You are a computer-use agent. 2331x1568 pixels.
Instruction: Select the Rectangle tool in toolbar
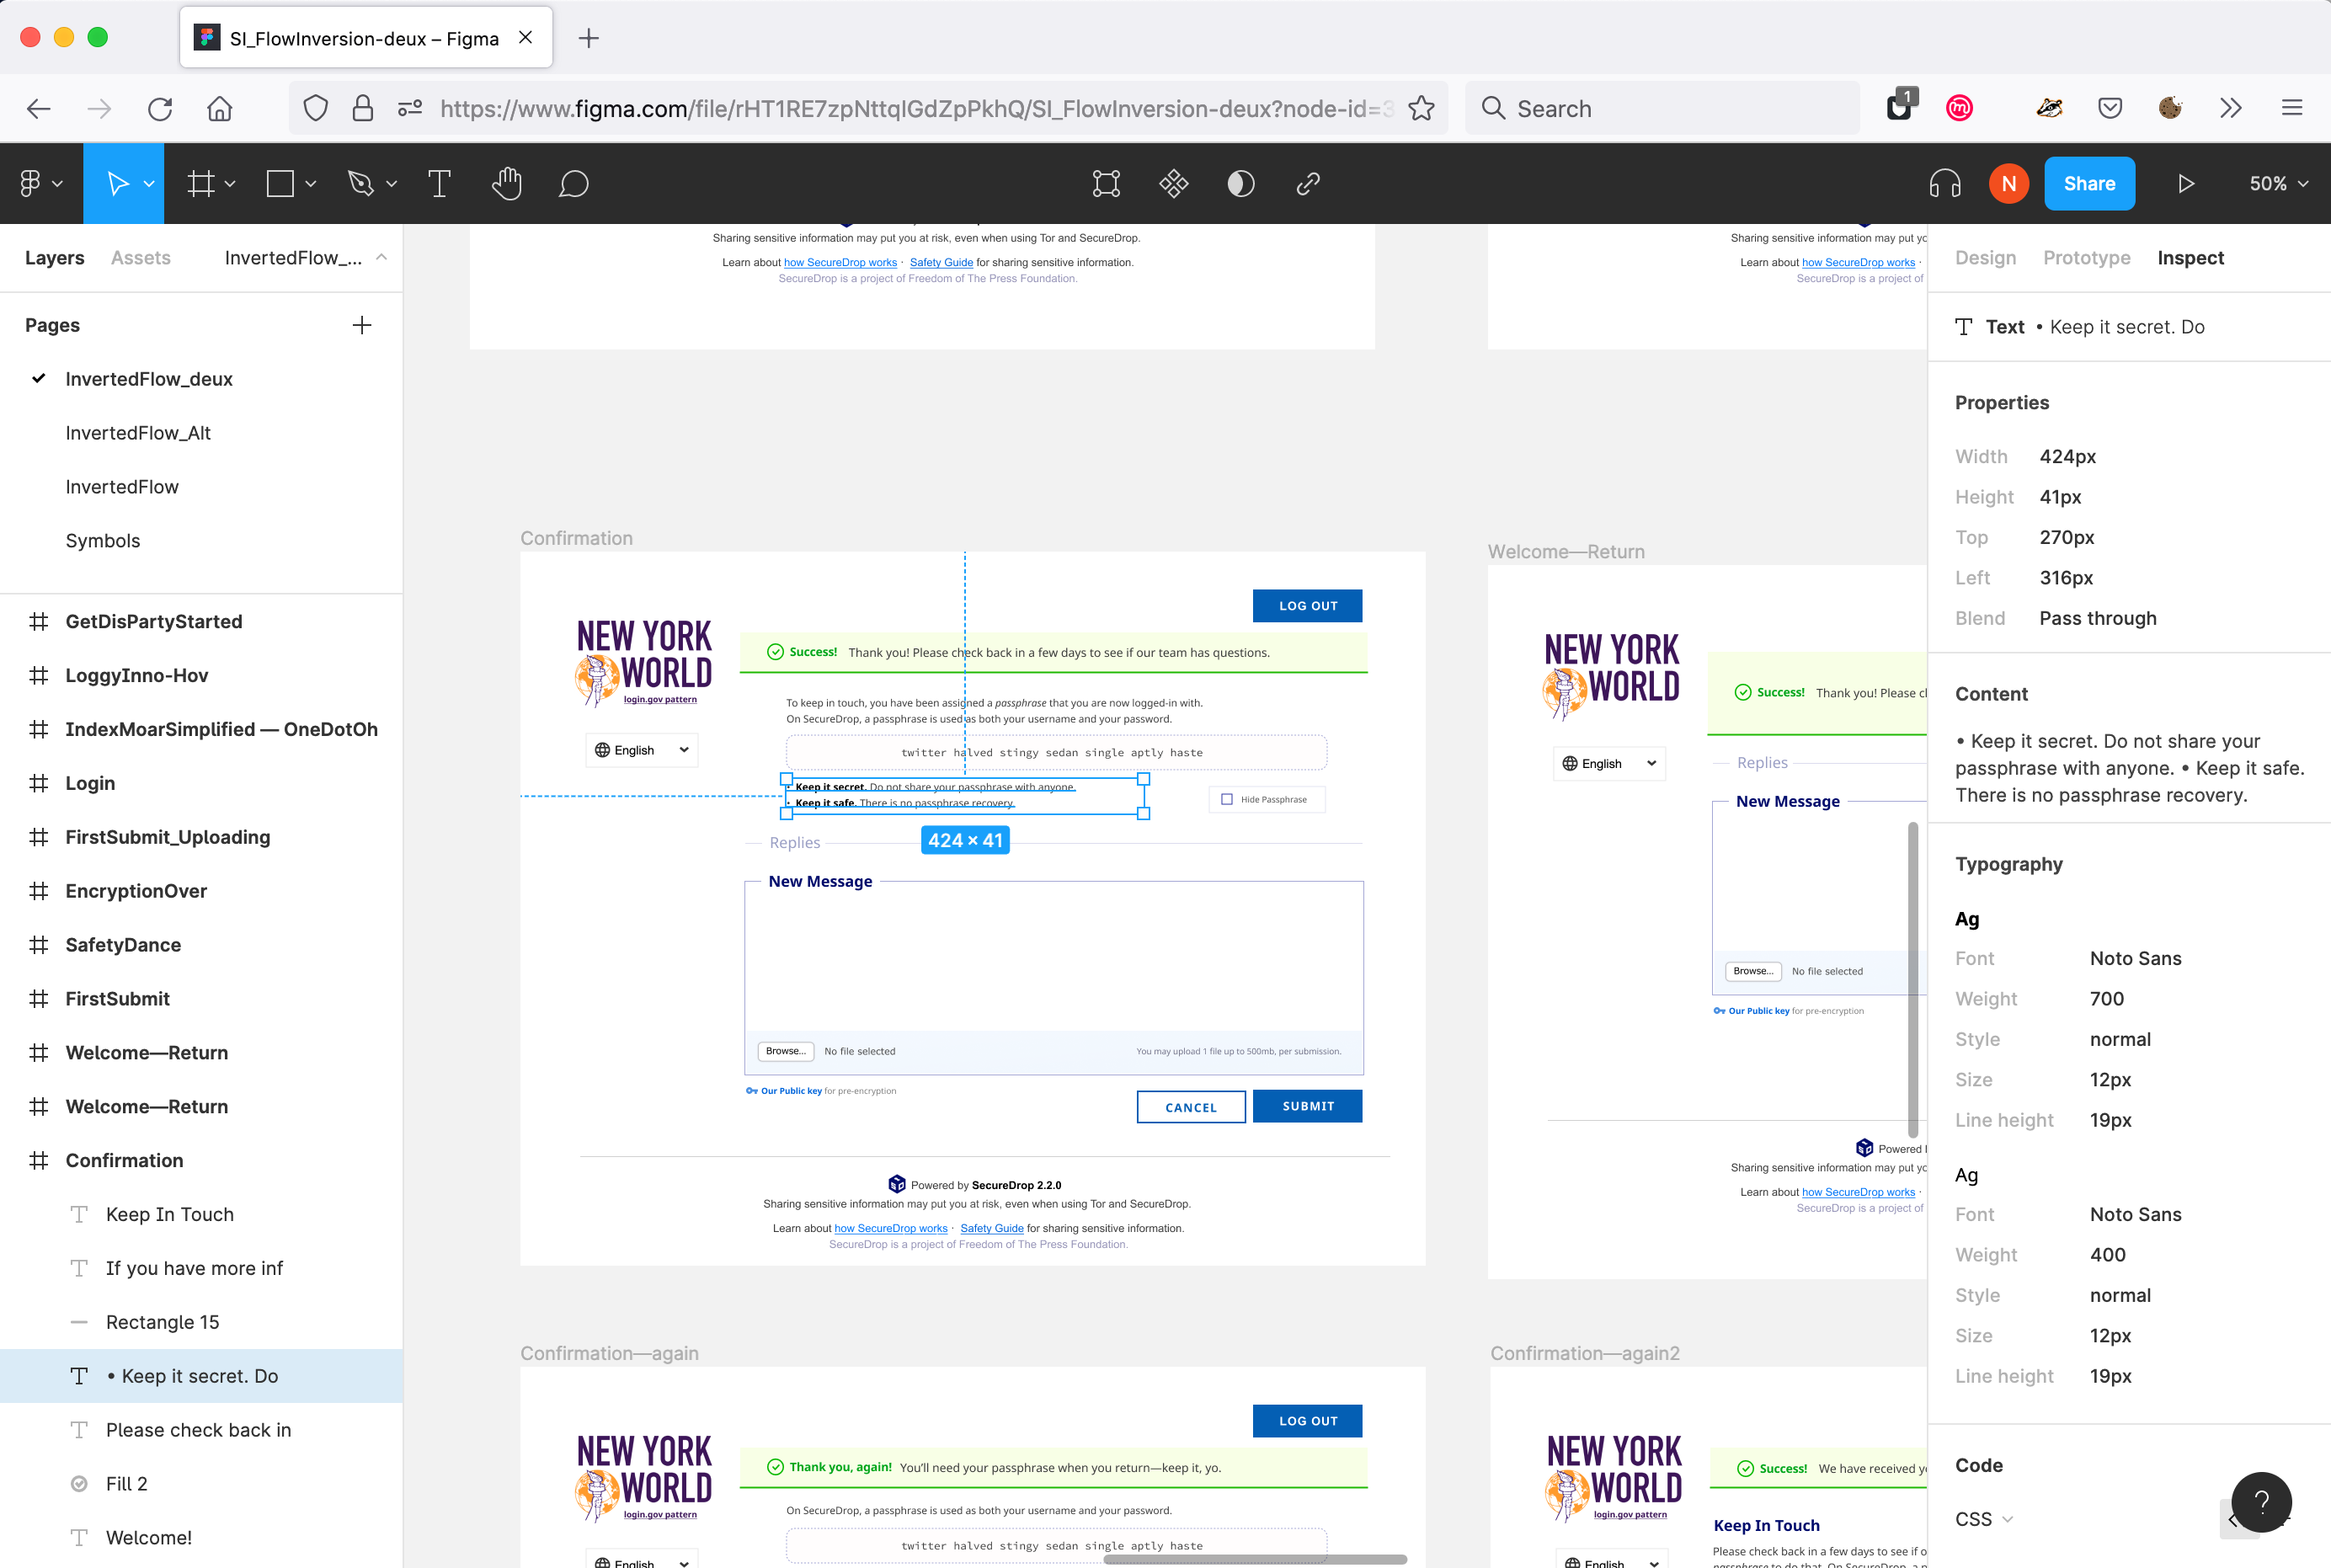278,184
